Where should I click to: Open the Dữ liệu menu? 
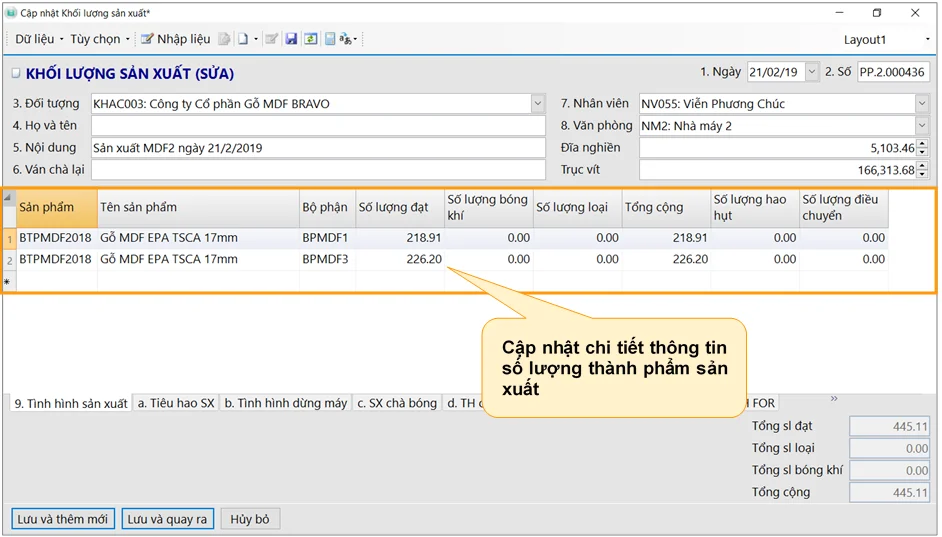point(39,39)
